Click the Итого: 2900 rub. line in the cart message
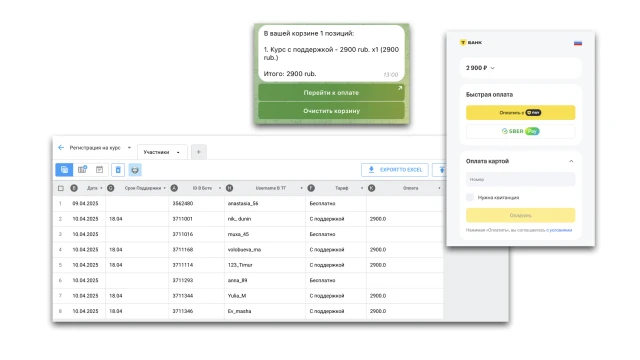Viewport: 640px width, 360px height. point(290,74)
